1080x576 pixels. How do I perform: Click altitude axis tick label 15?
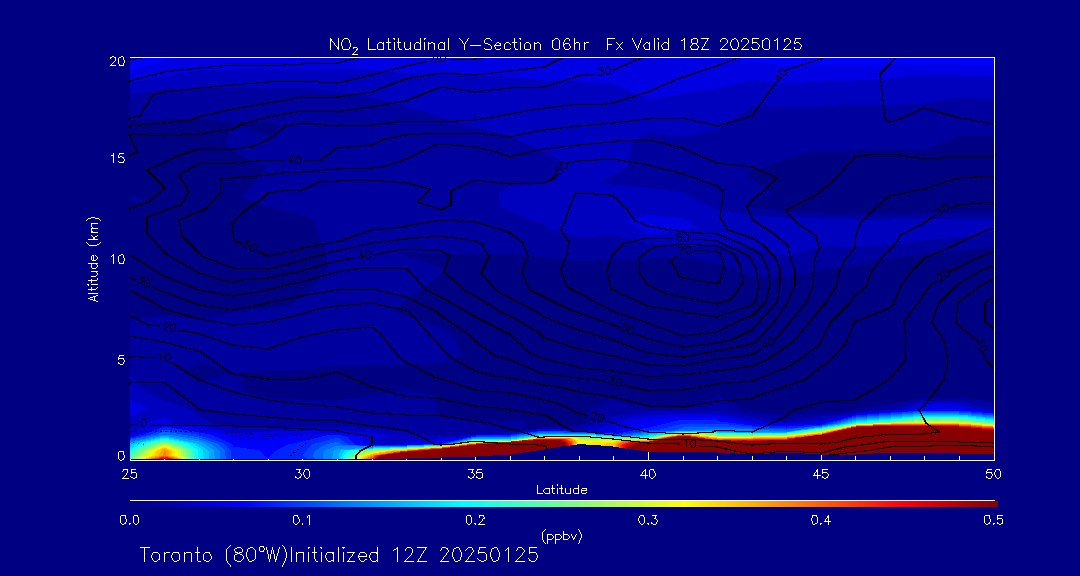tap(118, 158)
